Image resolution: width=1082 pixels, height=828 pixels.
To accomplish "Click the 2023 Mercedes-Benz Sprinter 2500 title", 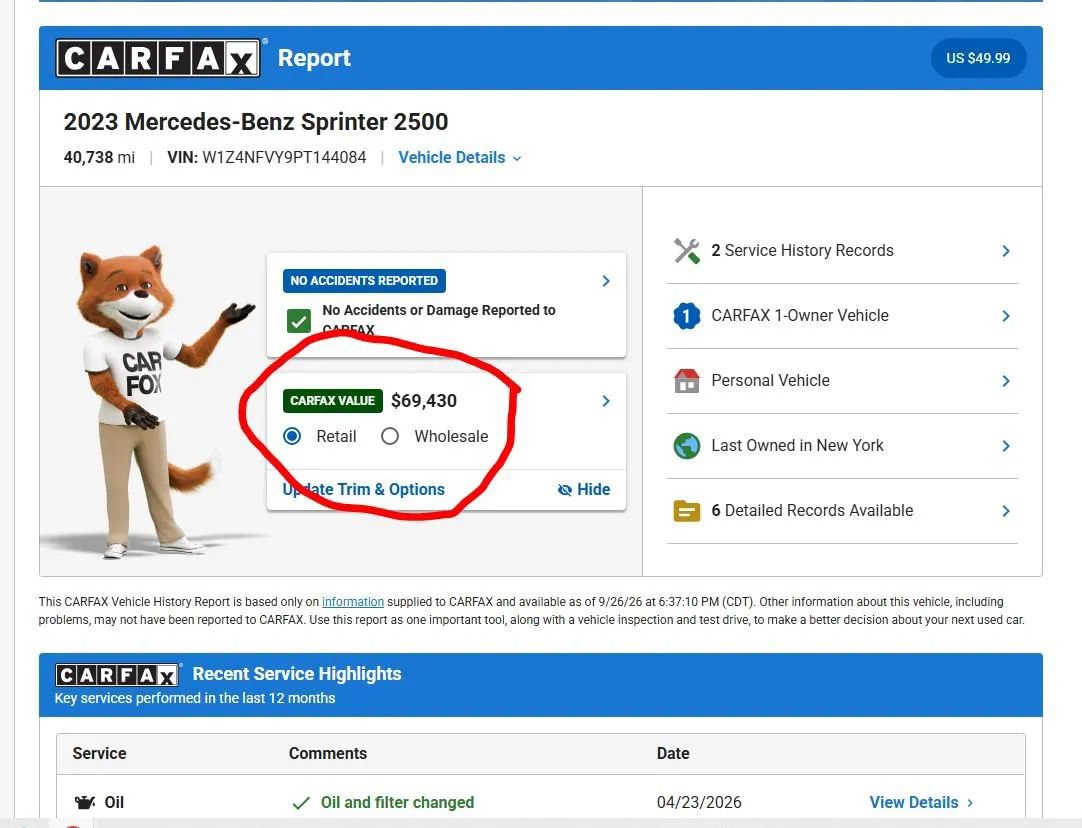I will [256, 122].
